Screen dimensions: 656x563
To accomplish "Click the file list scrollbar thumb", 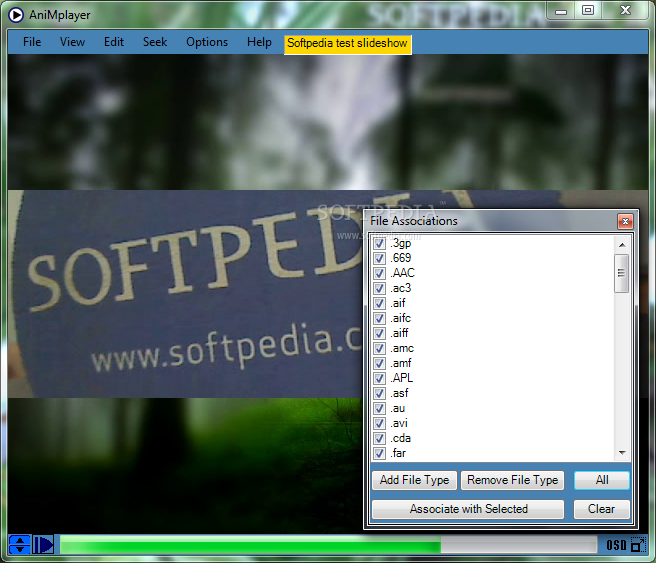I will coord(621,274).
